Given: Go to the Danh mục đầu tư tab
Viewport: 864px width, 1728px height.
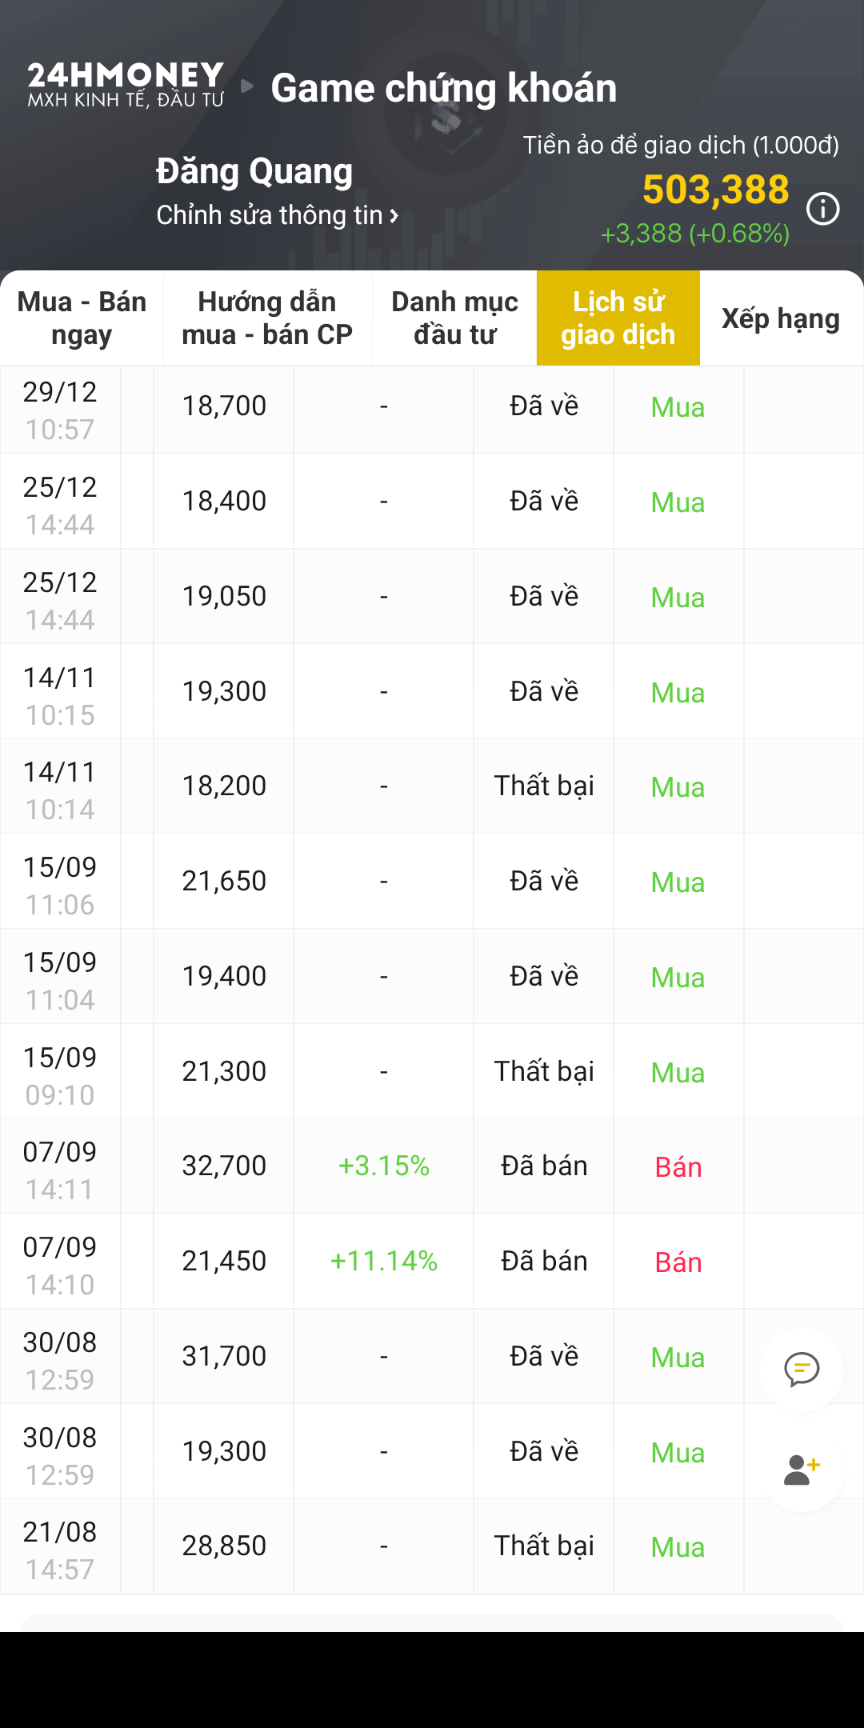Looking at the screenshot, I should [x=455, y=318].
